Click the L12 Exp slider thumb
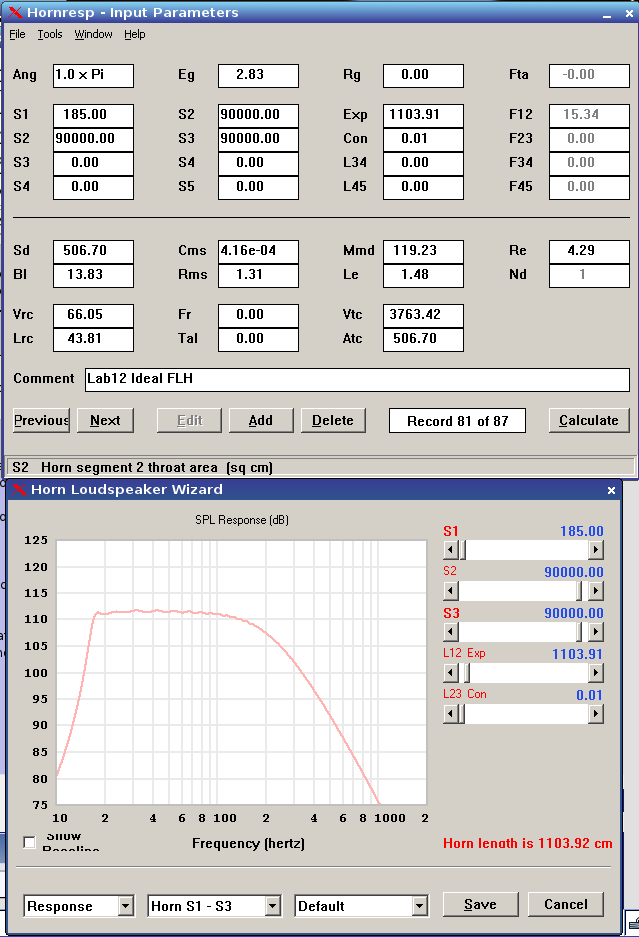The width and height of the screenshot is (639, 937). [x=467, y=673]
